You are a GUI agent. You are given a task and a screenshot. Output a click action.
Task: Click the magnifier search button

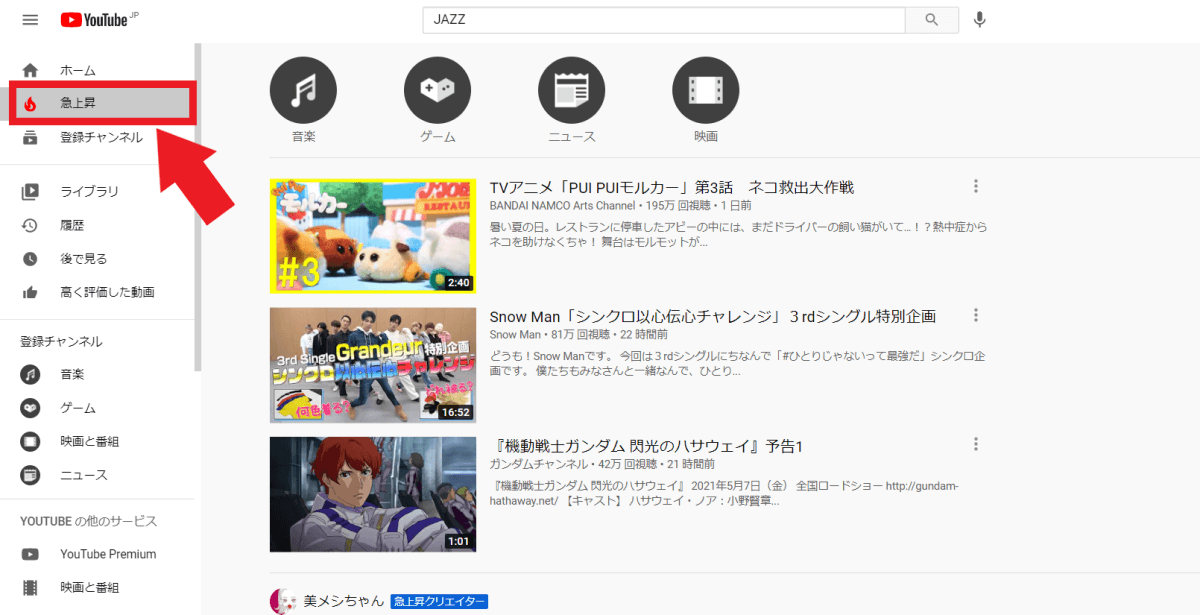pos(932,20)
